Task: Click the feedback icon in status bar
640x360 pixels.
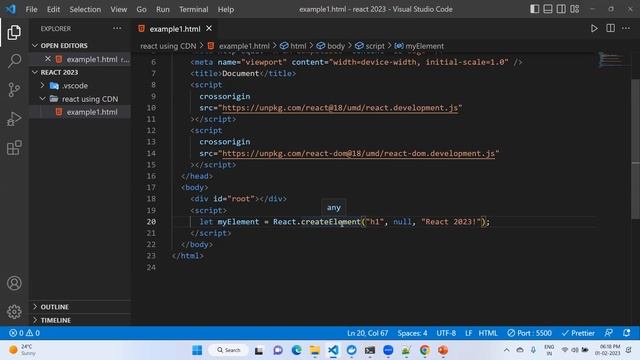Action: (609, 333)
